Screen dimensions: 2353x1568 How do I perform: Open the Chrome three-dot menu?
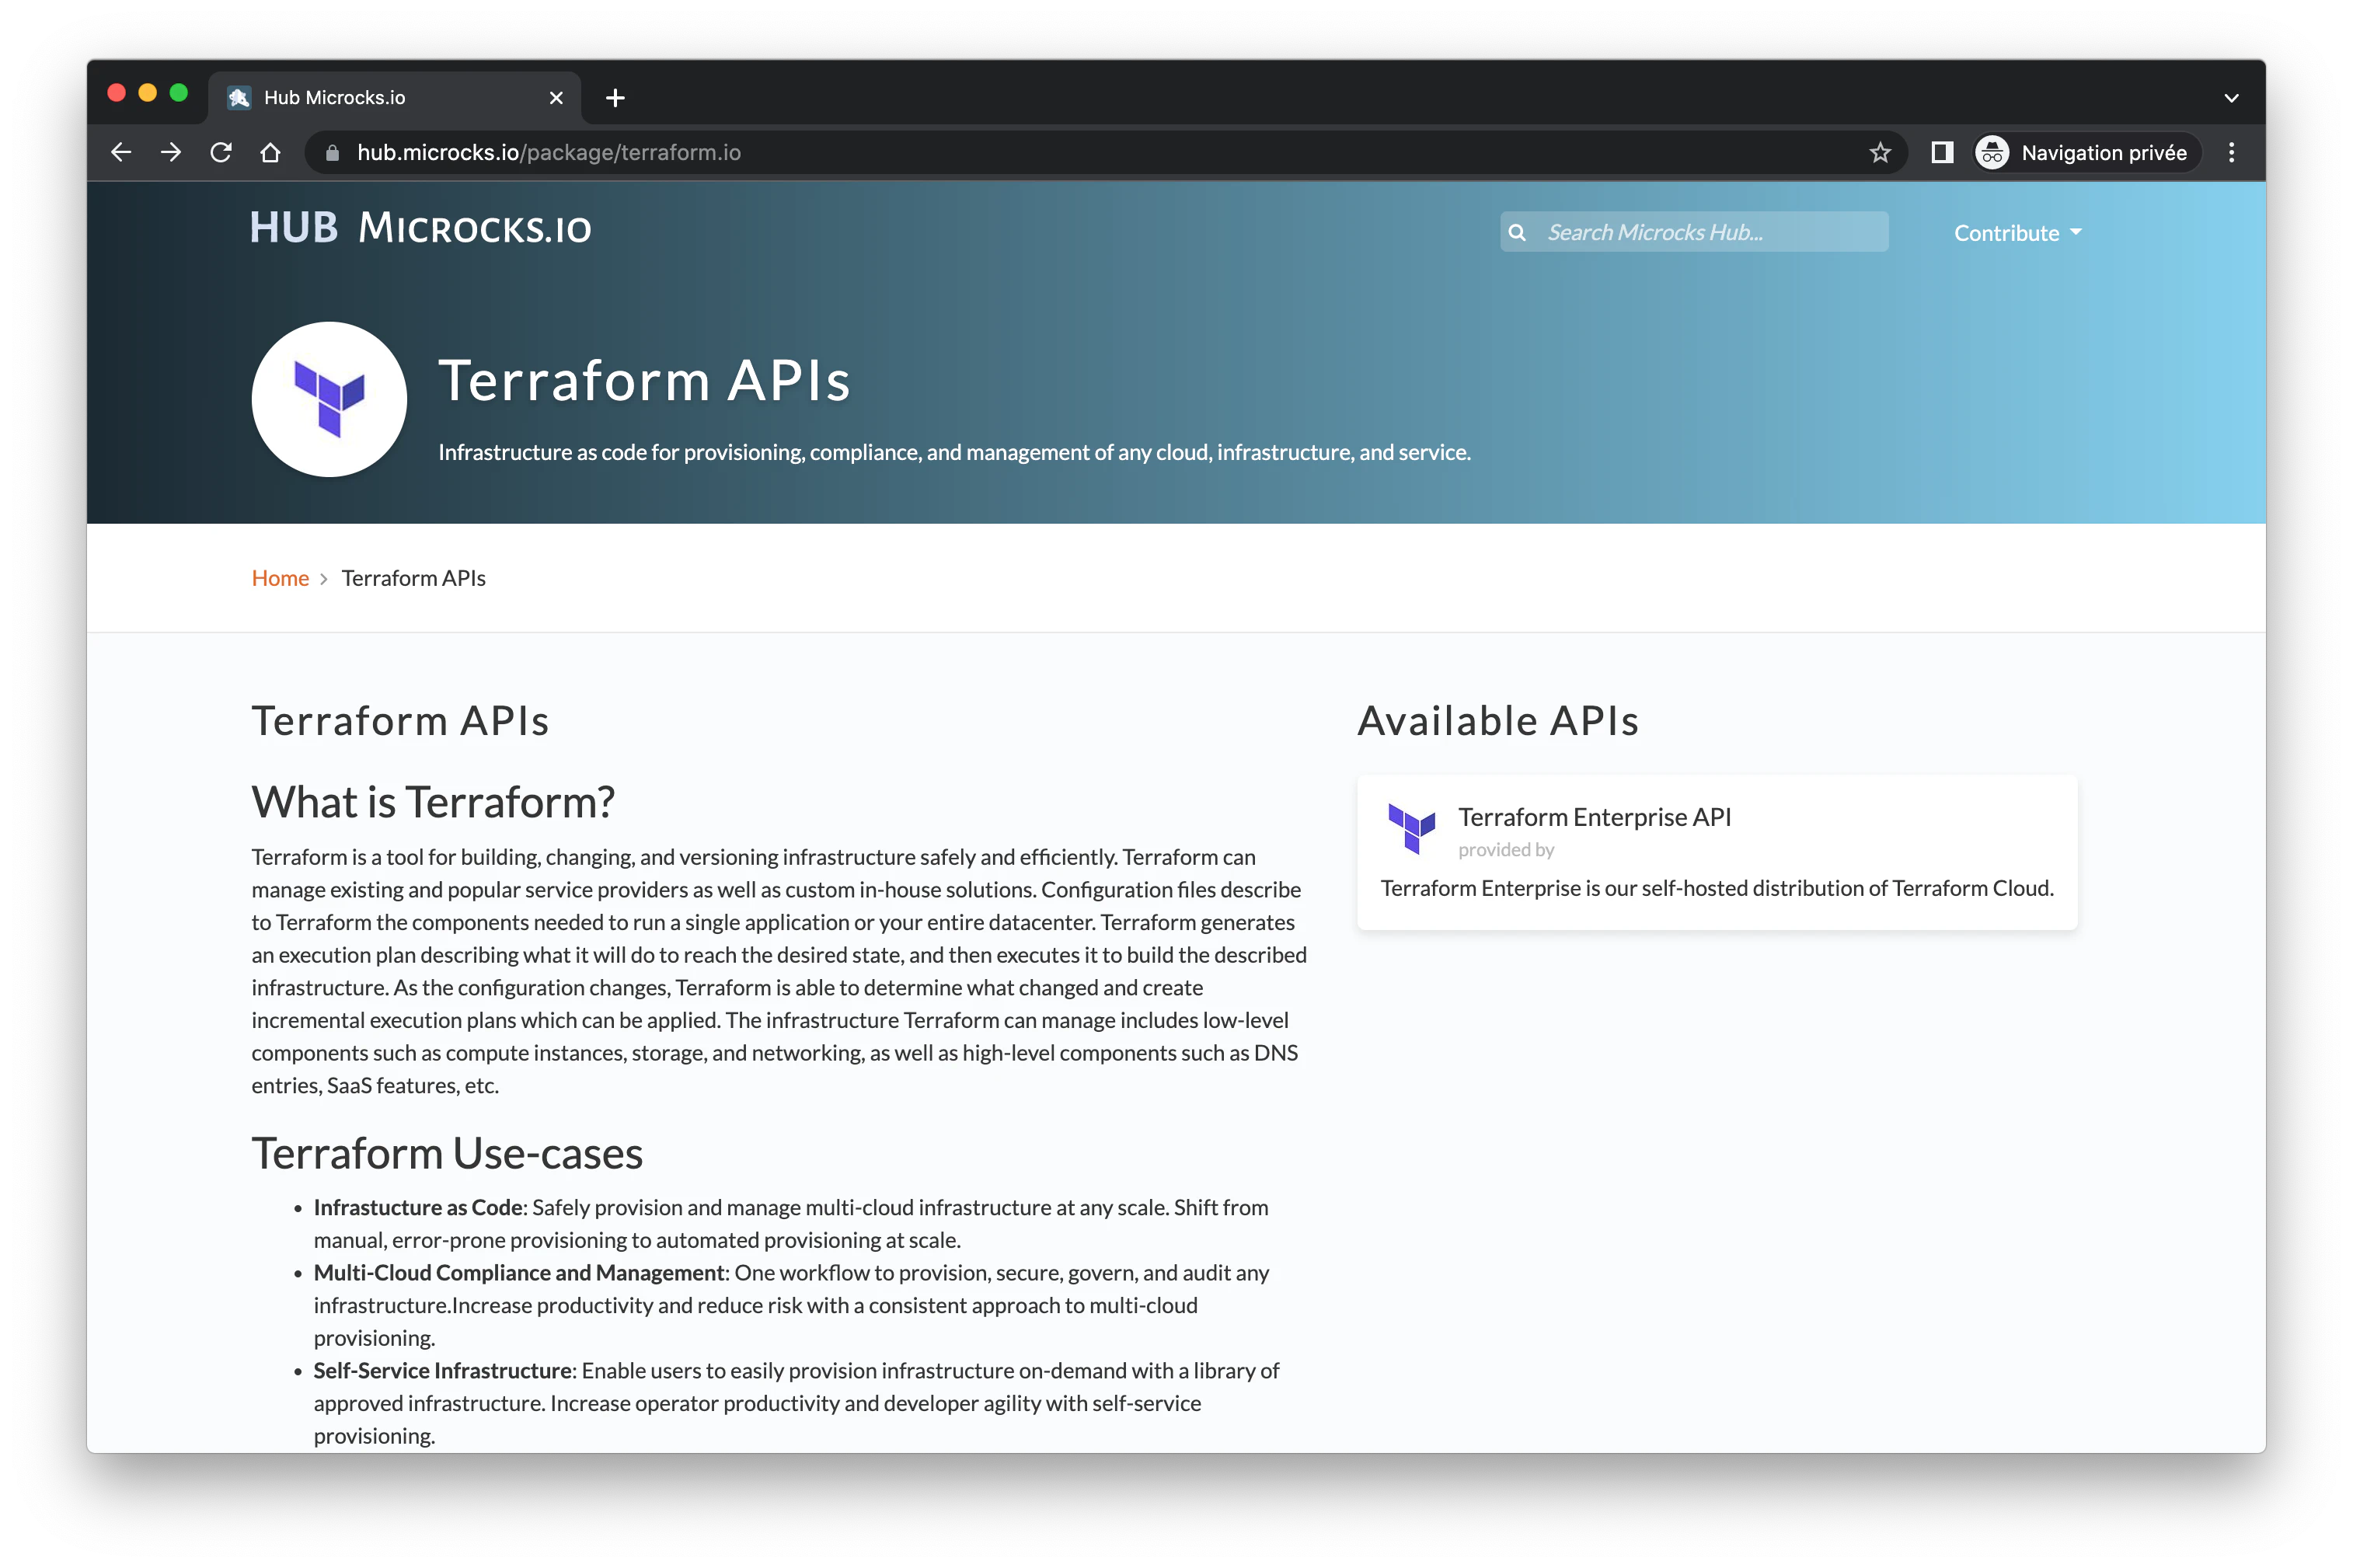(x=2231, y=152)
